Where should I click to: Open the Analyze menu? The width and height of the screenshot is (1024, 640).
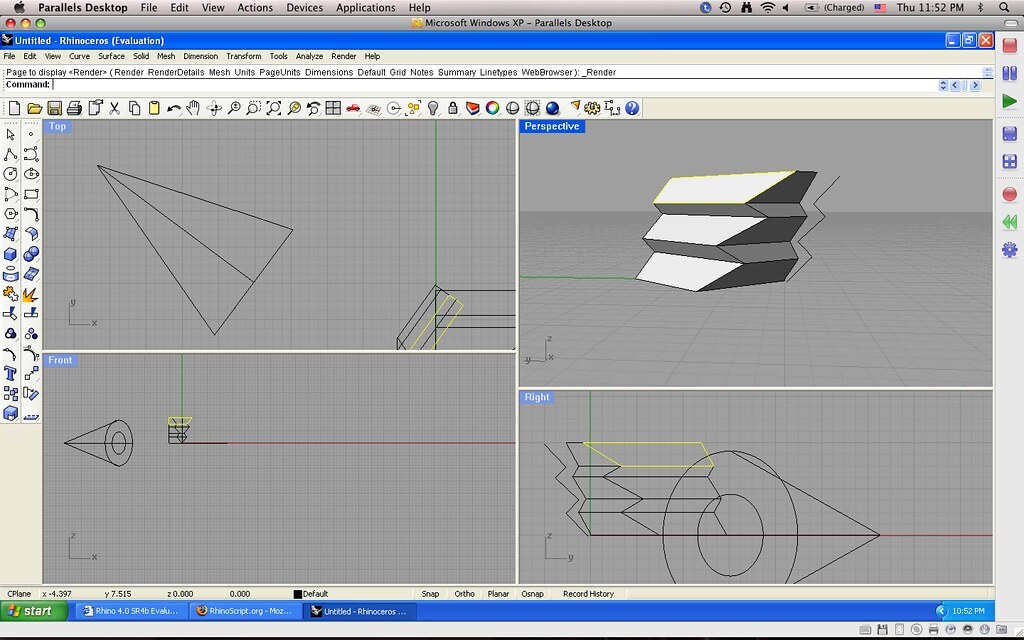point(310,56)
